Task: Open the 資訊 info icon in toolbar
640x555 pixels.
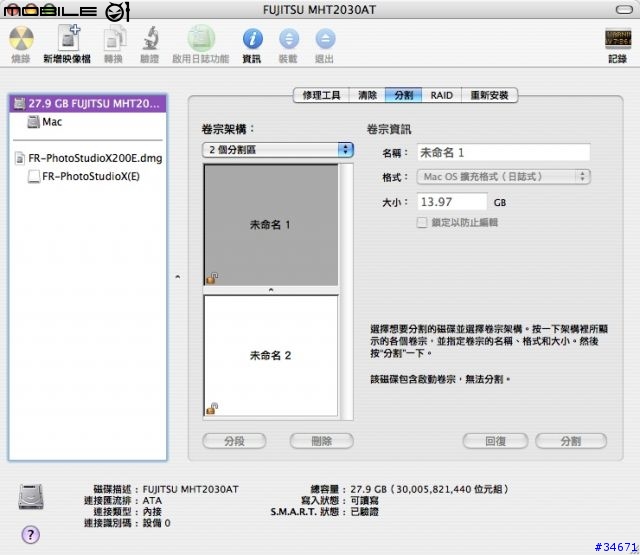Action: tap(252, 40)
